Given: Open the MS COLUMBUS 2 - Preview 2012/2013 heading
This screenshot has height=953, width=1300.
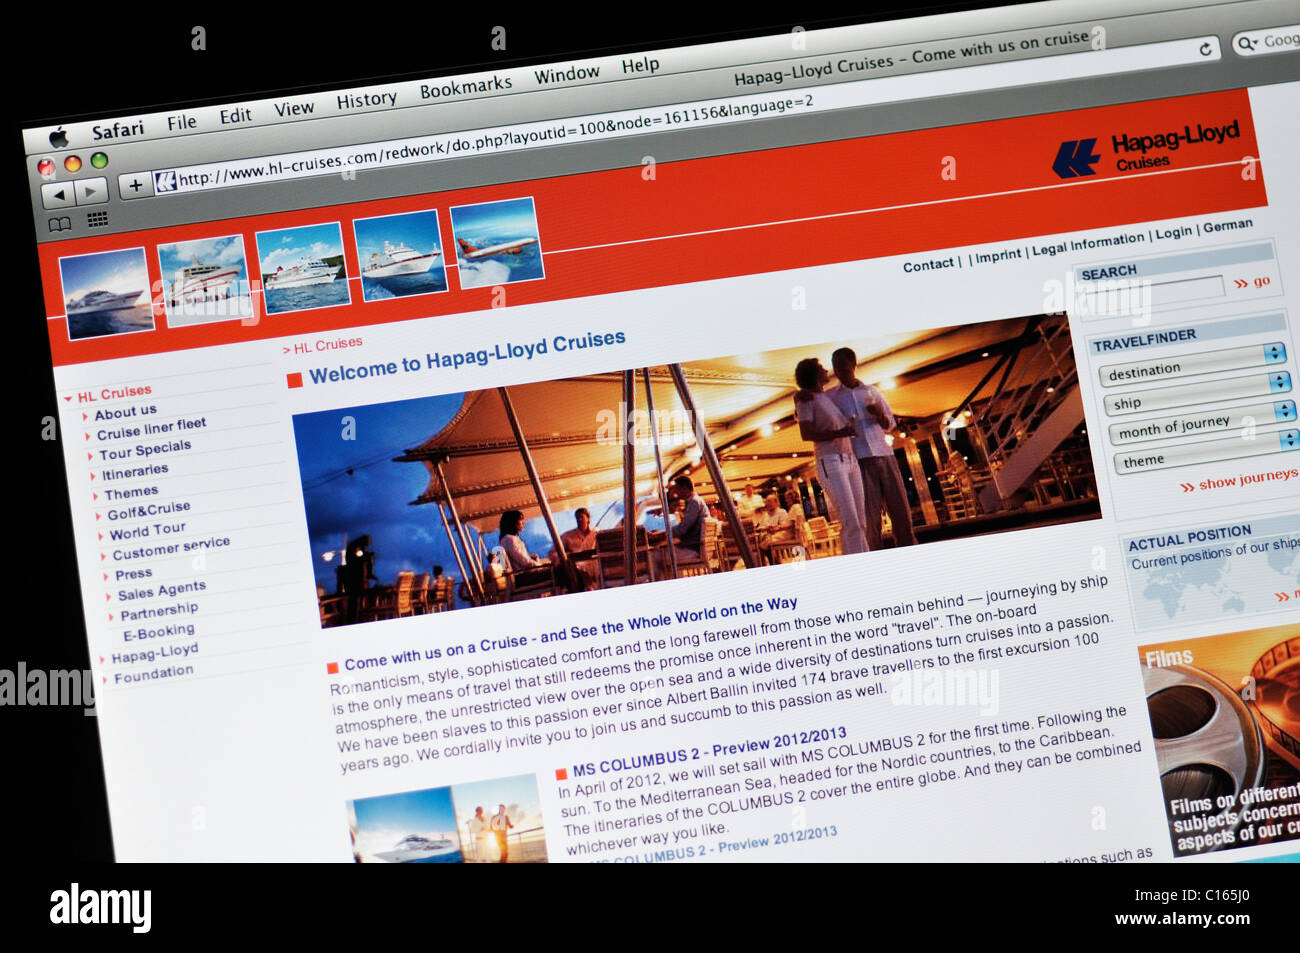Looking at the screenshot, I should click(x=709, y=751).
